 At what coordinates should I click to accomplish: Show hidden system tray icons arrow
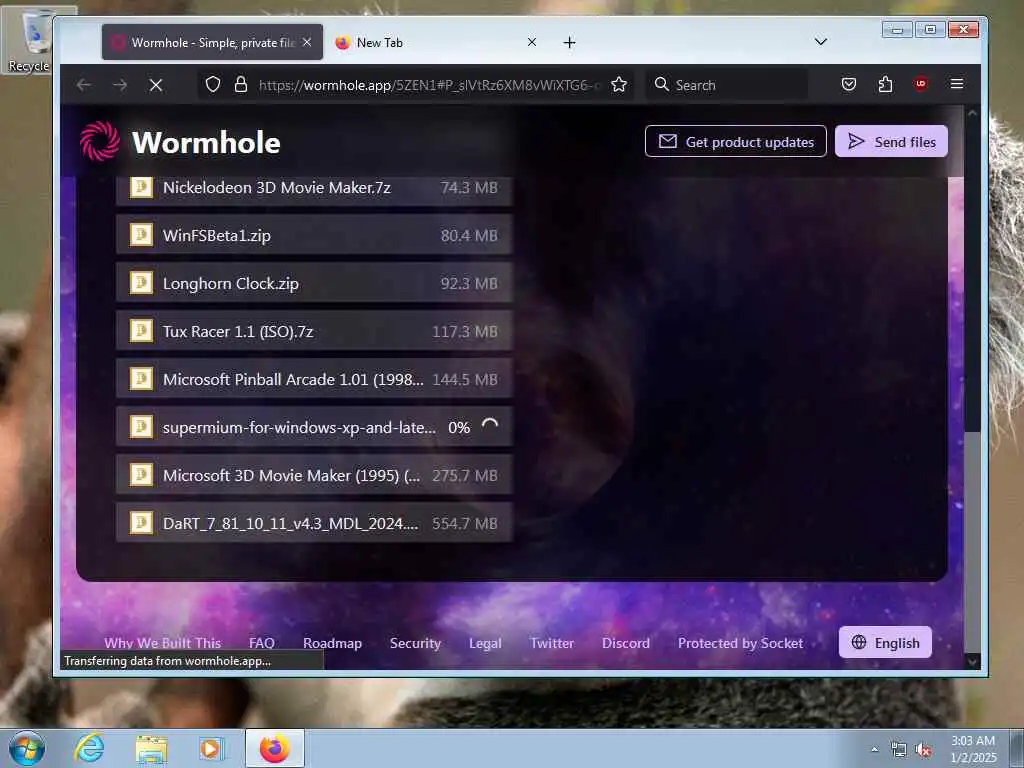coord(874,749)
